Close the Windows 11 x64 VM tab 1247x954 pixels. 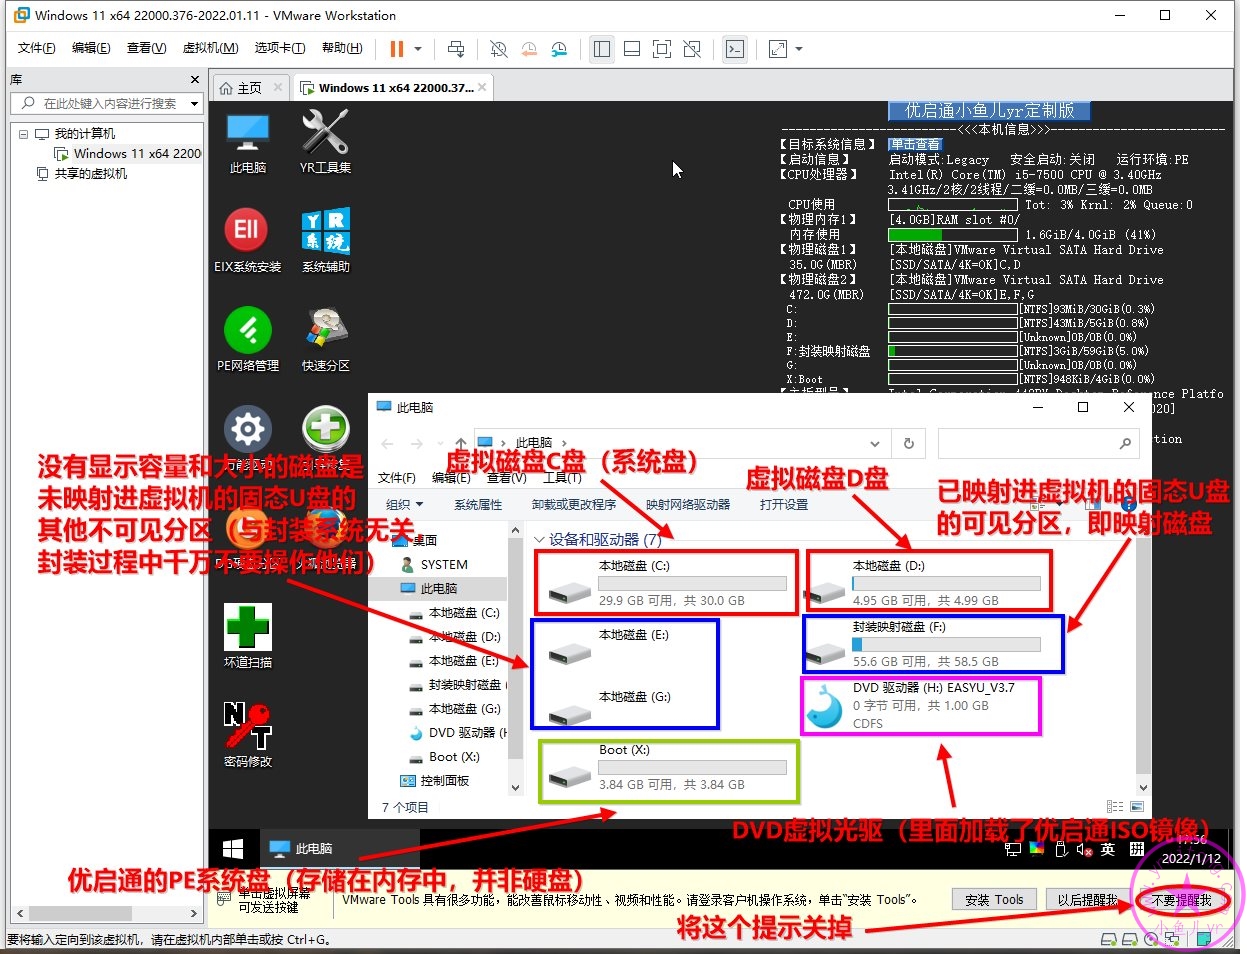click(x=482, y=87)
